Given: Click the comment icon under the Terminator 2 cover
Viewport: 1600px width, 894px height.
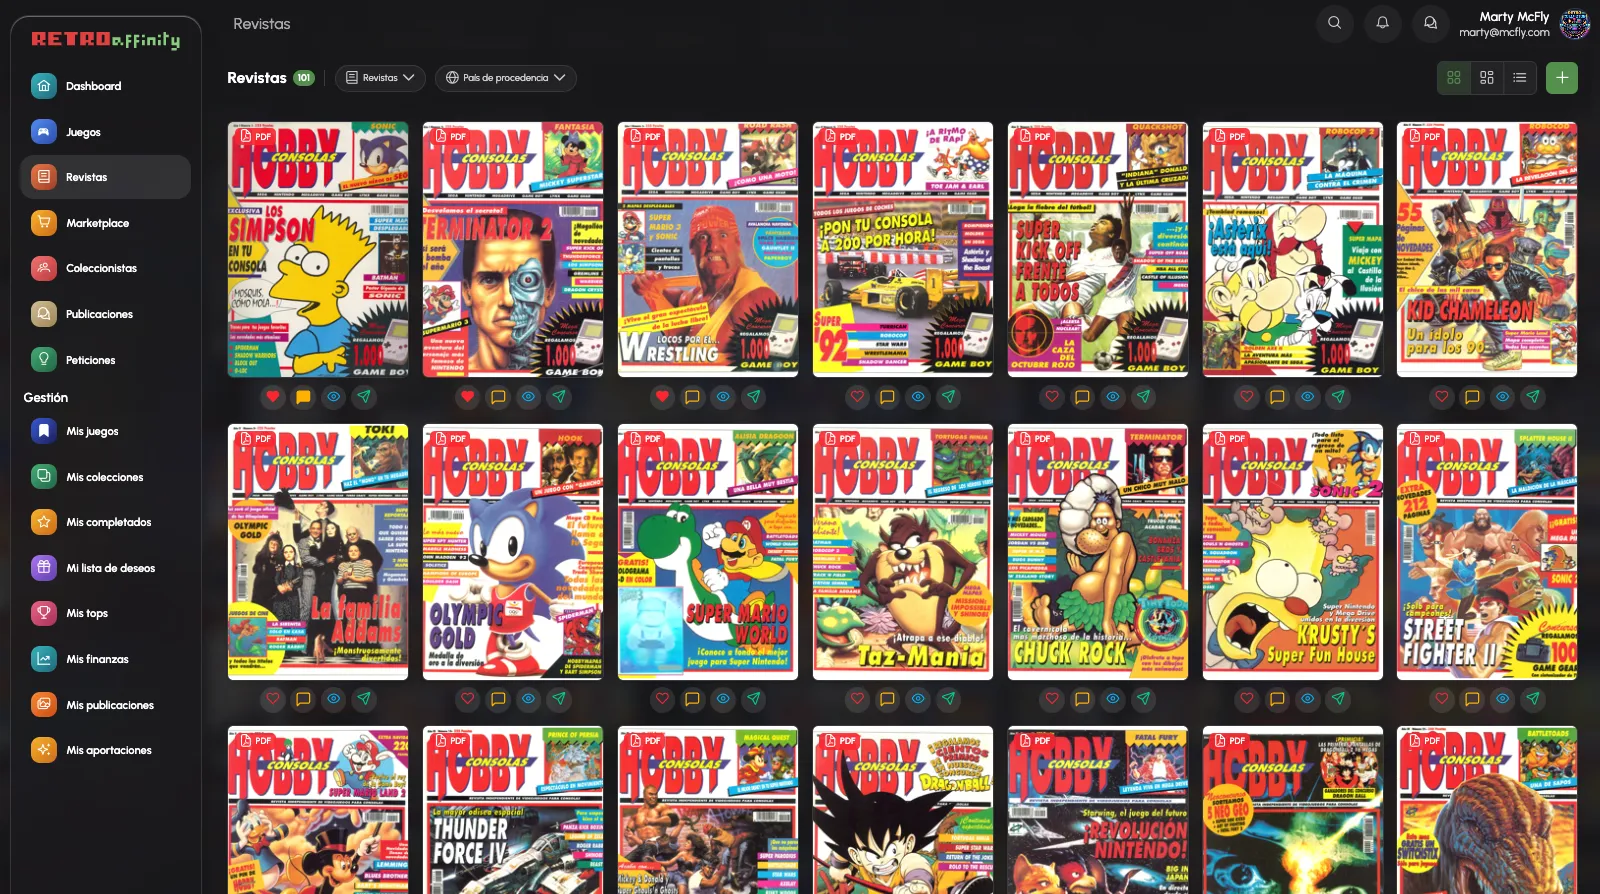Looking at the screenshot, I should 498,397.
